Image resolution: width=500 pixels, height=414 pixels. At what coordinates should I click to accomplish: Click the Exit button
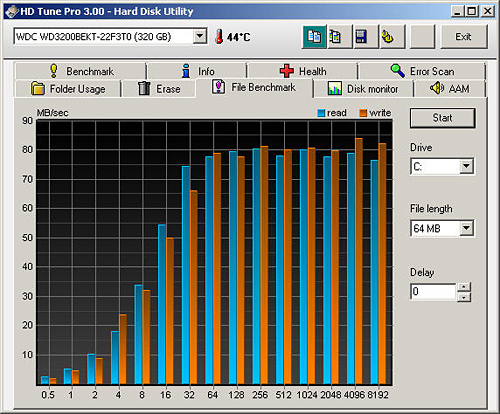(464, 37)
